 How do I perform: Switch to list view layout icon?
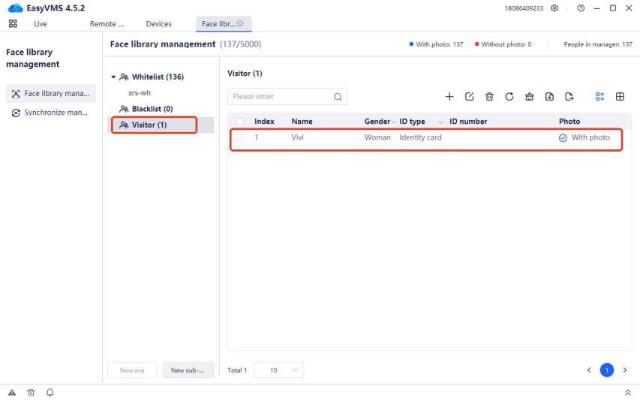point(599,97)
